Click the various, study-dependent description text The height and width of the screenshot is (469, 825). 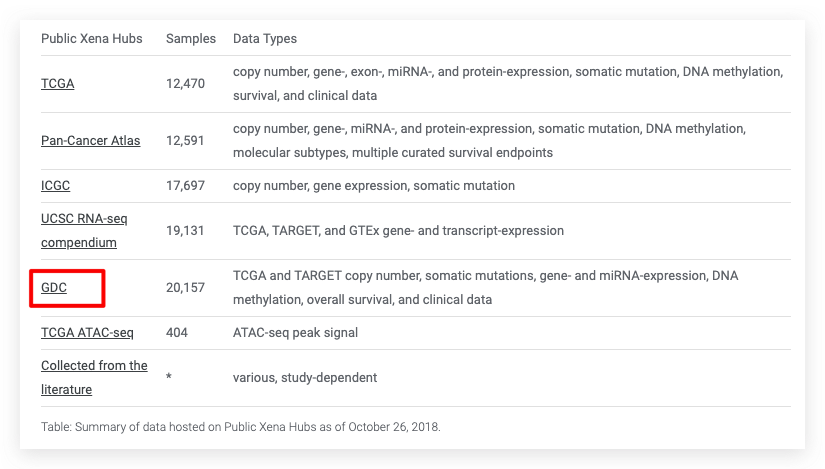click(x=305, y=378)
